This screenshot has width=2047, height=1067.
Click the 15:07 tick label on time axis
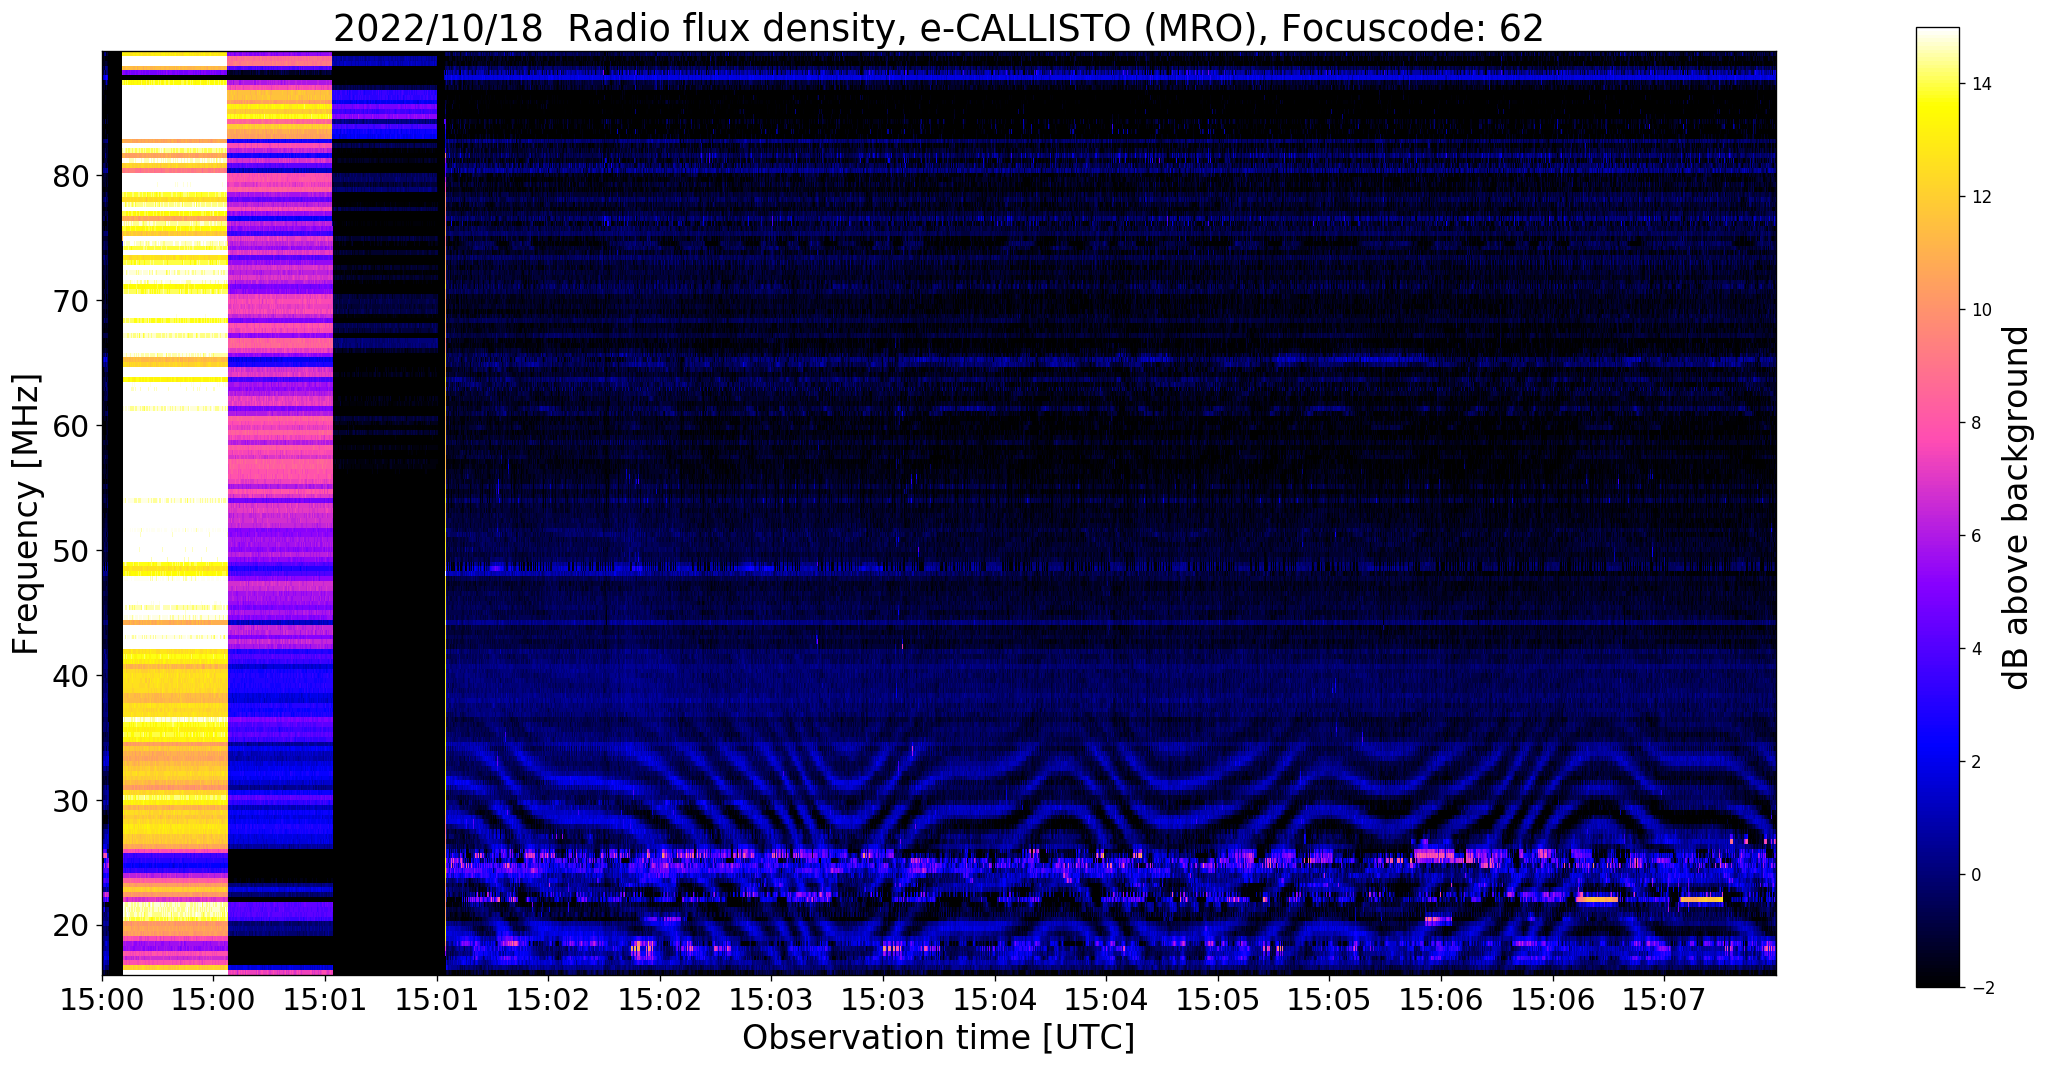(x=1664, y=999)
